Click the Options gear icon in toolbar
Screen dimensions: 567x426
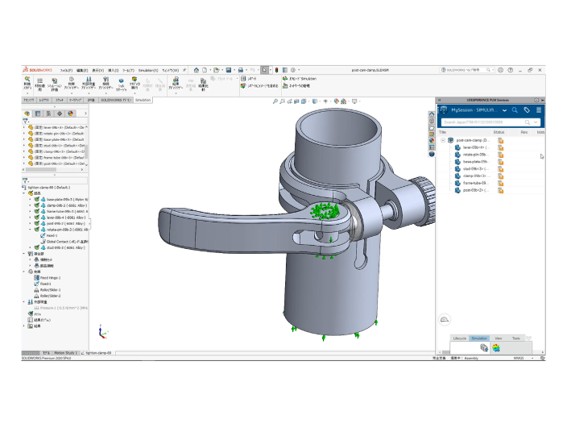[293, 70]
